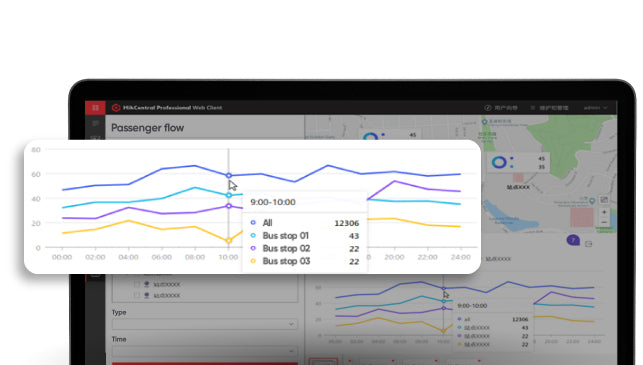Viewport: 643px width, 365px height.
Task: Click the export icon beside chat bubble
Action: tap(588, 244)
